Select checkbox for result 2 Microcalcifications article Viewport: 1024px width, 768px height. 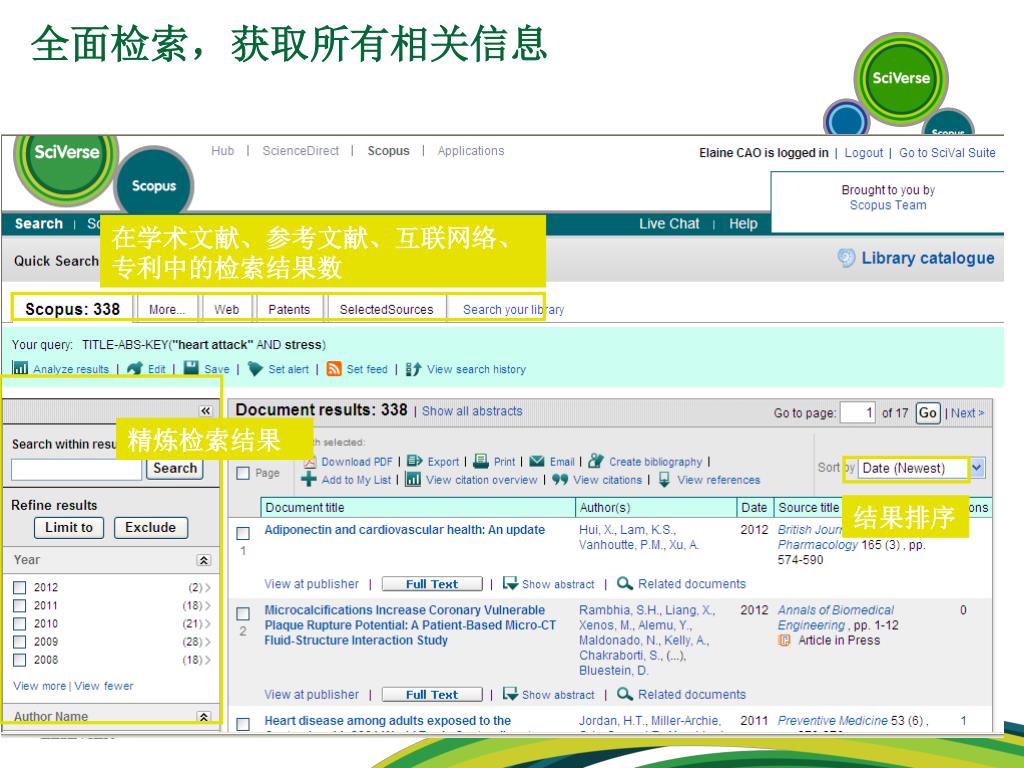(x=243, y=613)
